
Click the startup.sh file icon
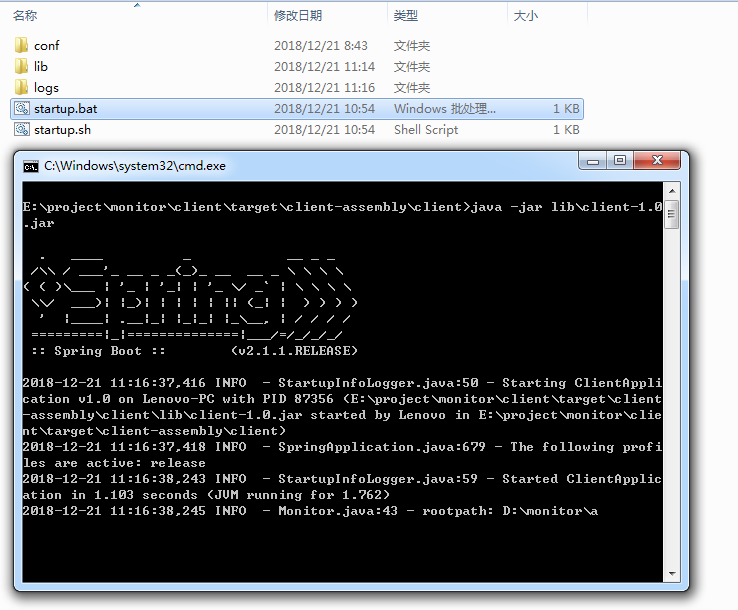pos(22,129)
